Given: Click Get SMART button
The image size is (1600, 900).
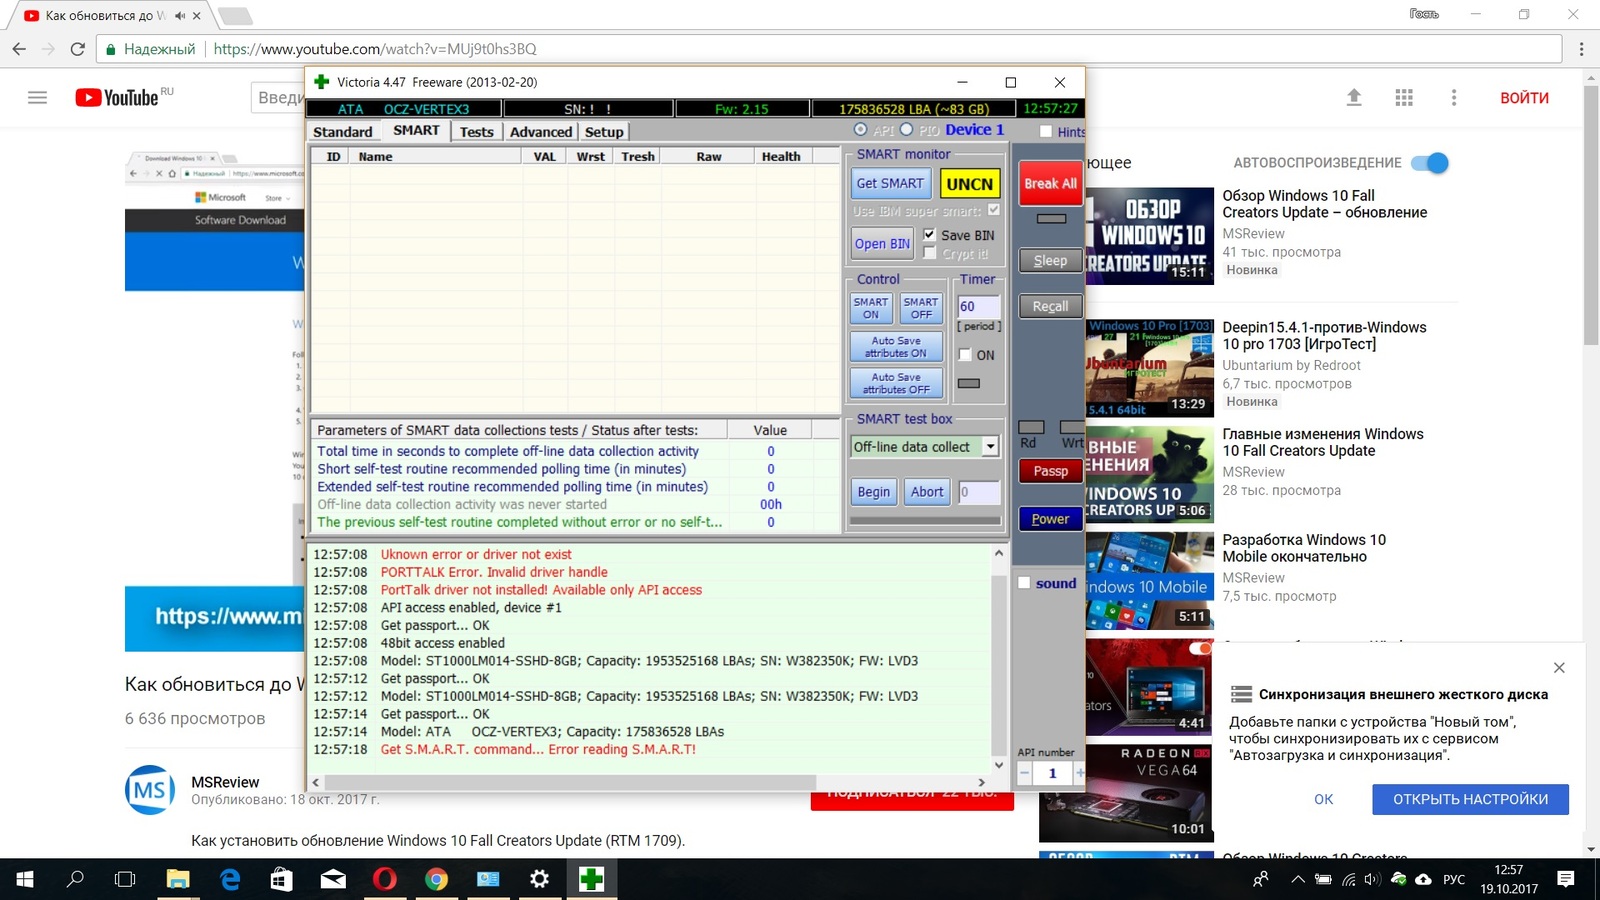Looking at the screenshot, I should [890, 183].
